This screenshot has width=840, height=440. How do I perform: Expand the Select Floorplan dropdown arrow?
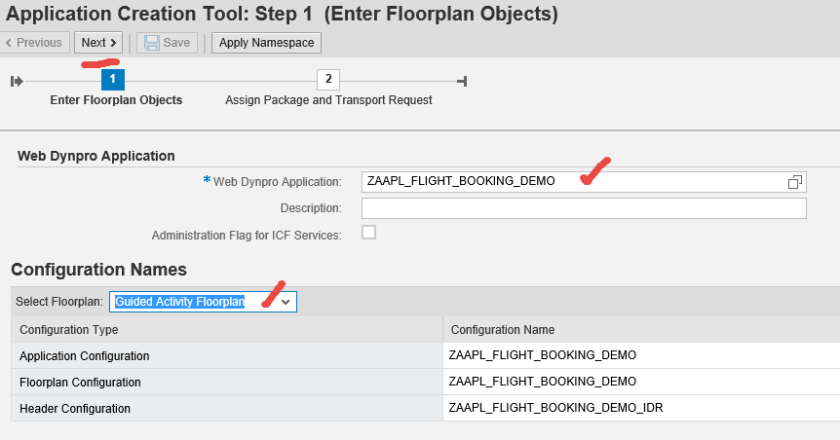coord(285,301)
